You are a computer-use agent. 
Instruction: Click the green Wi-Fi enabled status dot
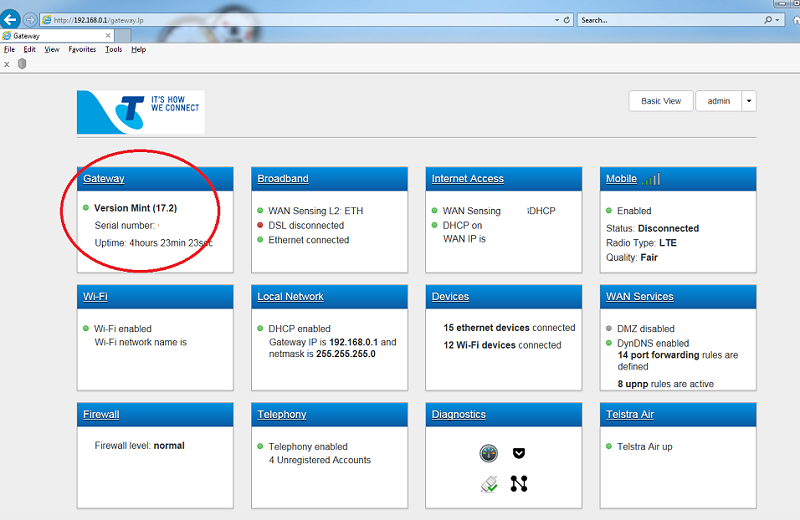(x=86, y=328)
